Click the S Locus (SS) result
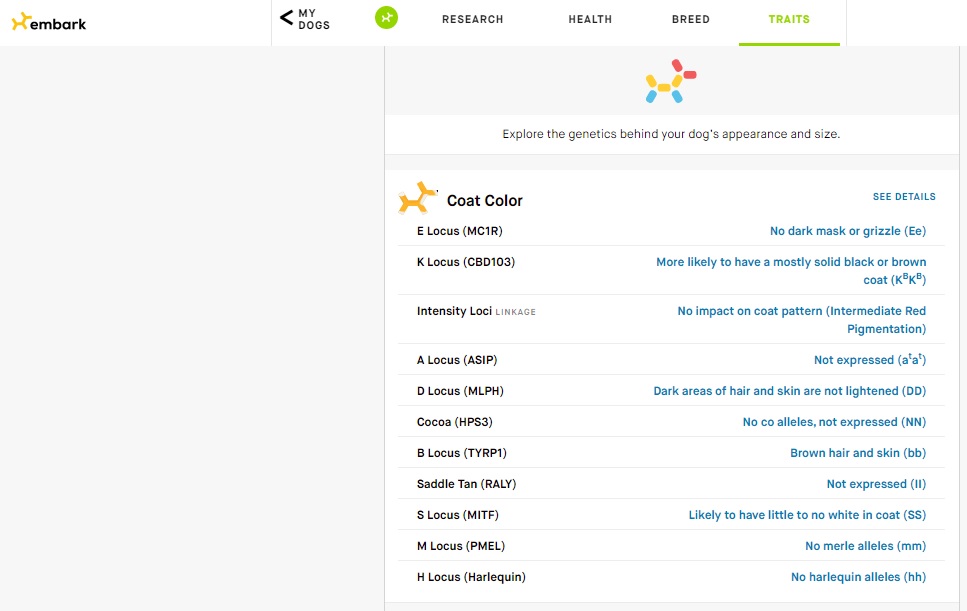Viewport: 967px width, 611px height. pyautogui.click(x=807, y=515)
